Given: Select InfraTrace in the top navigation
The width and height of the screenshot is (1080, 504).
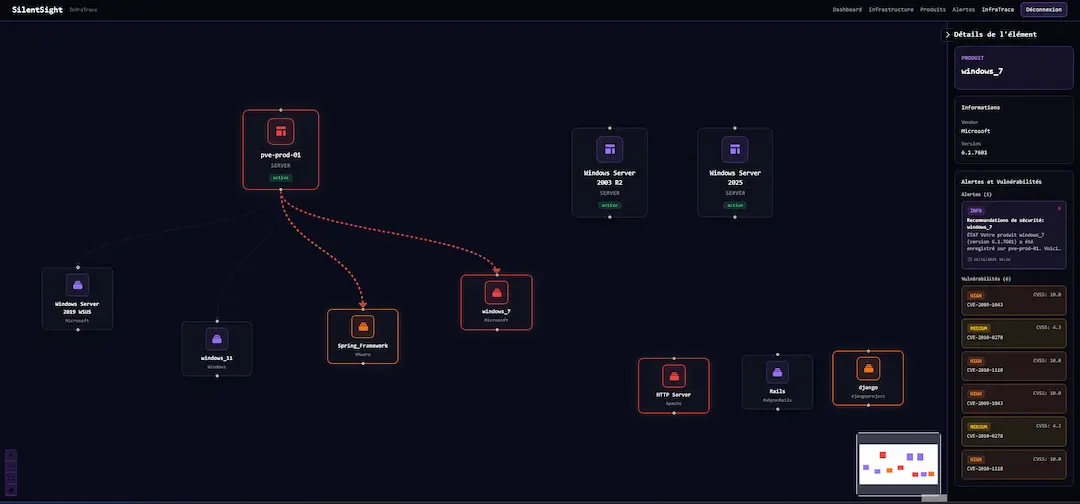Looking at the screenshot, I should click(x=998, y=10).
